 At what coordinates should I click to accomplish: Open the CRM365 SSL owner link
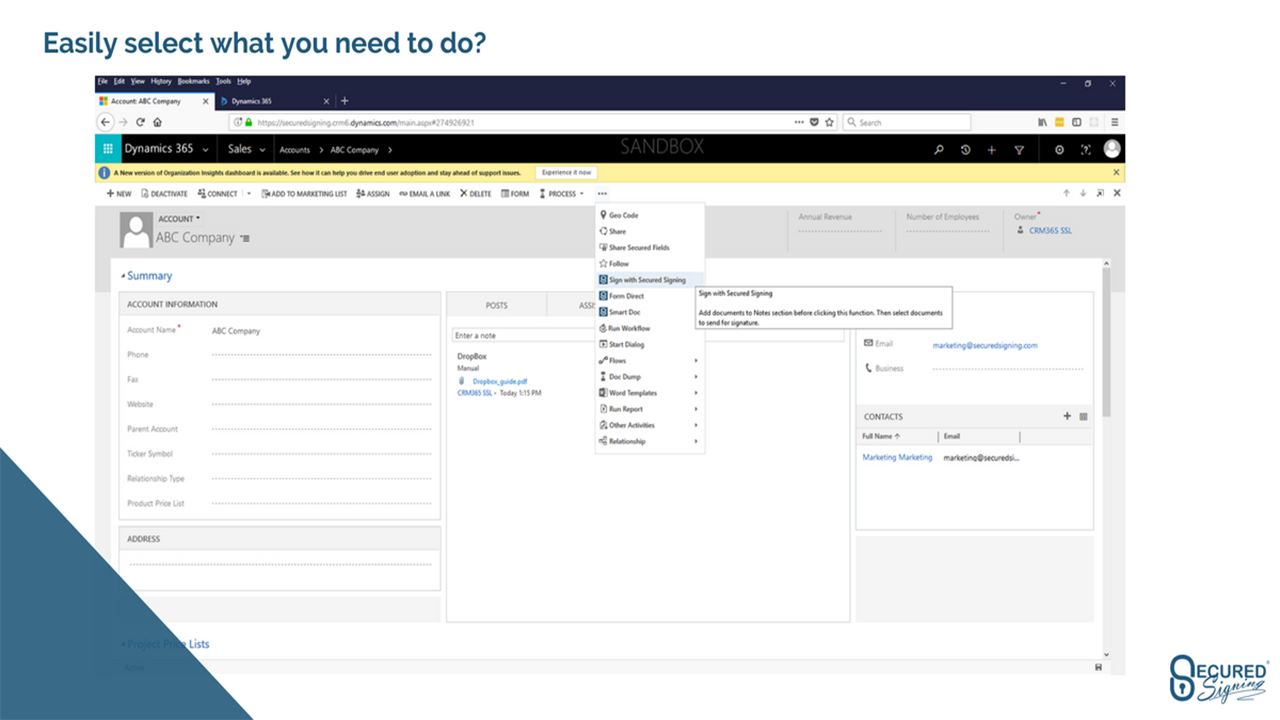[1050, 230]
